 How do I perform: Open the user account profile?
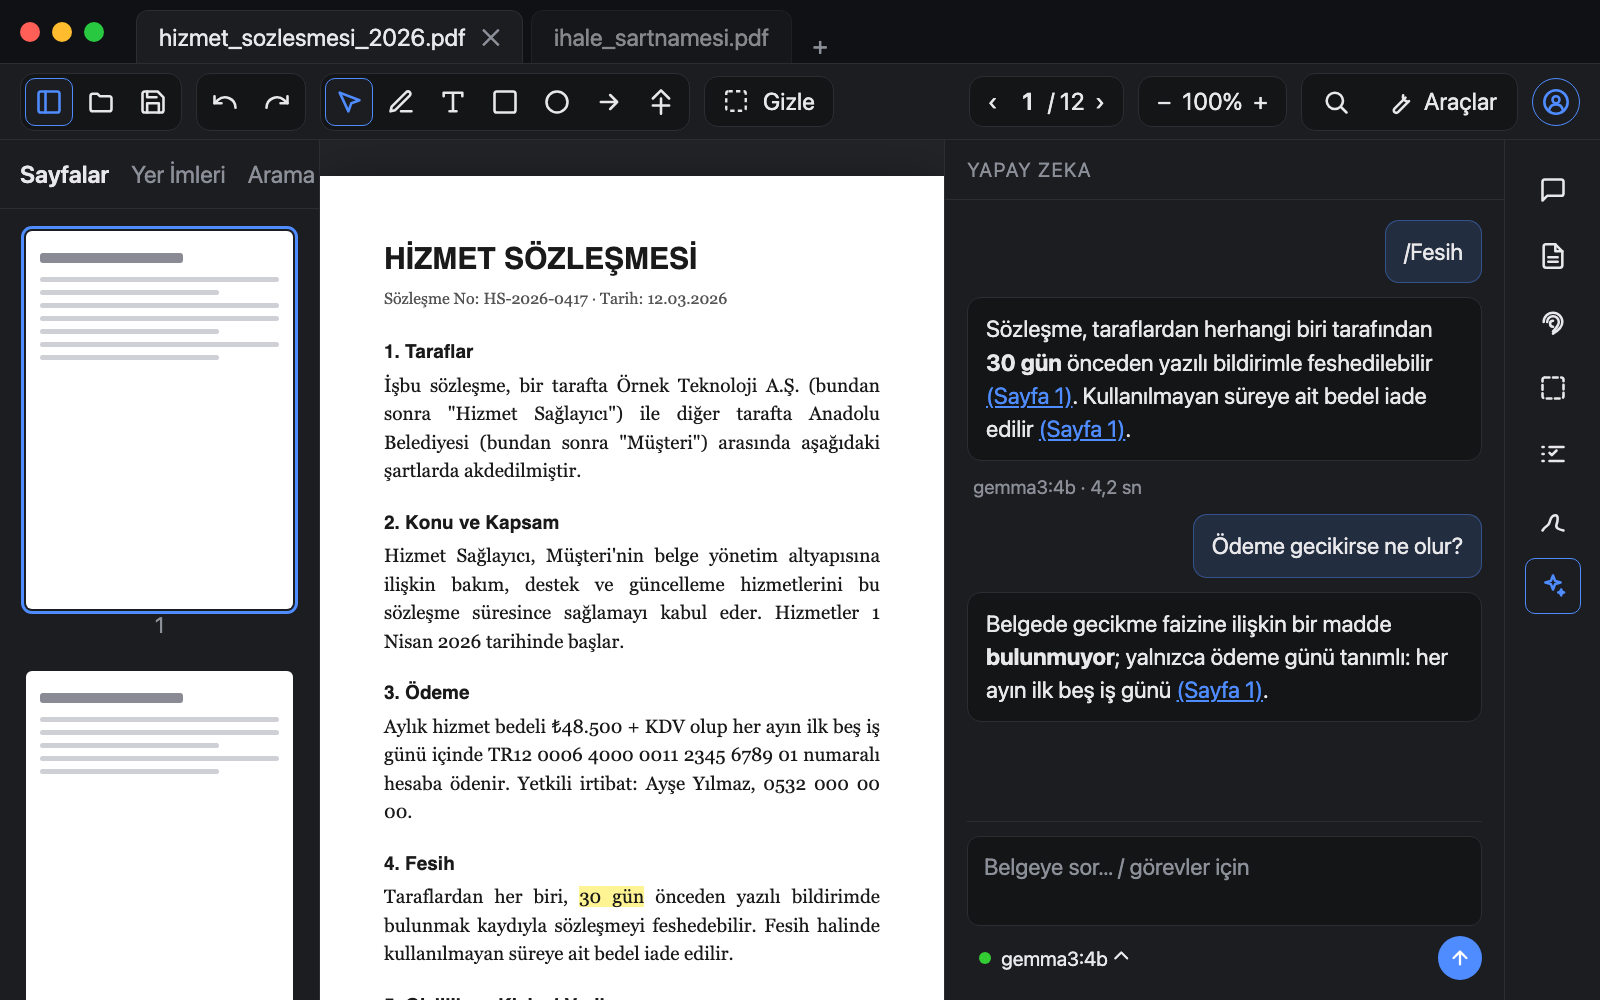[x=1556, y=102]
